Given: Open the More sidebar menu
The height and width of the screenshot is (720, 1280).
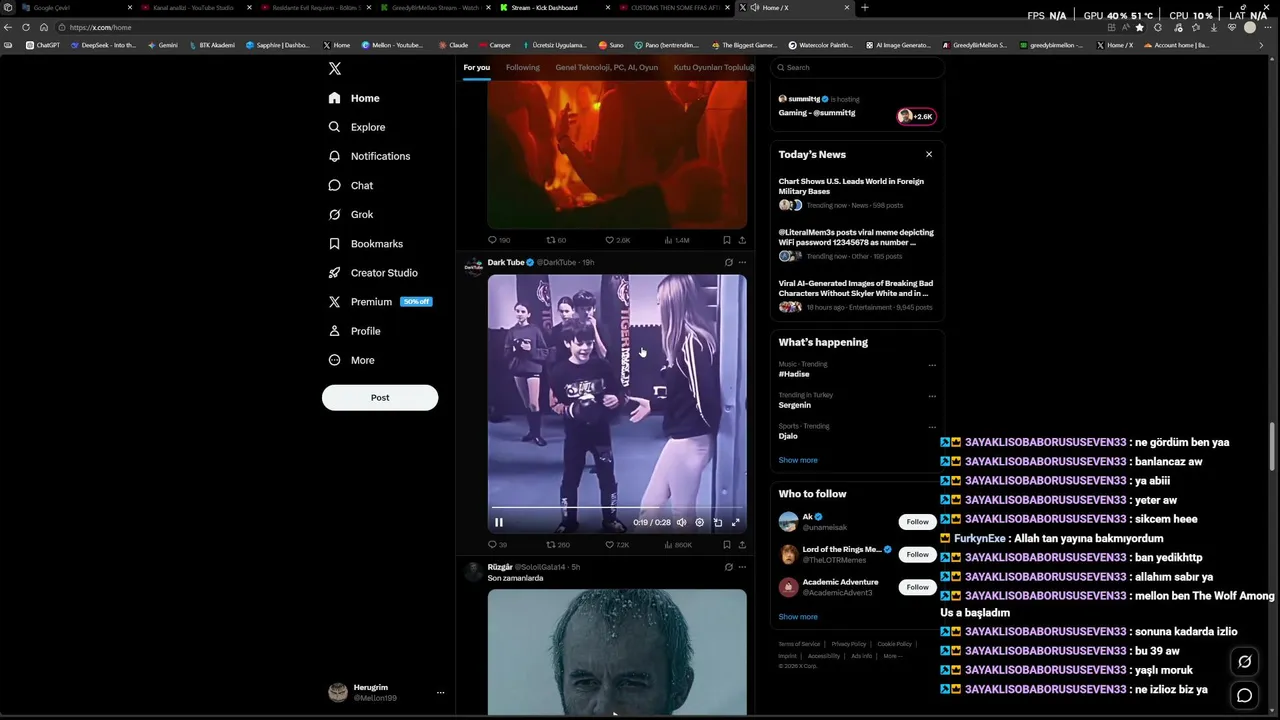Looking at the screenshot, I should point(352,360).
